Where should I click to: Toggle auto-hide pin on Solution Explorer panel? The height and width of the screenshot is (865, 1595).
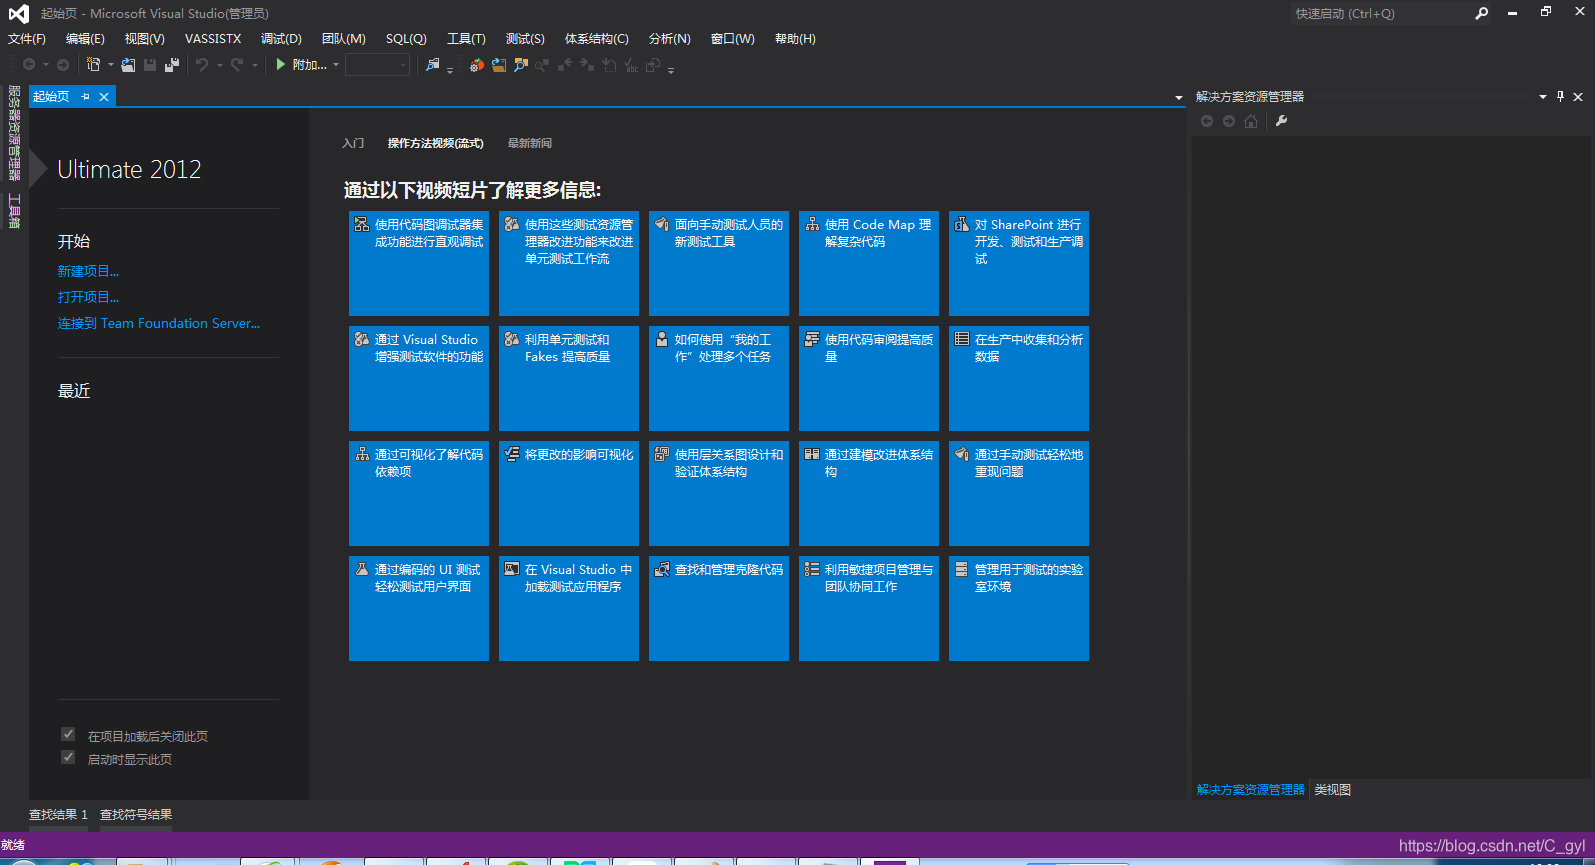click(1560, 97)
